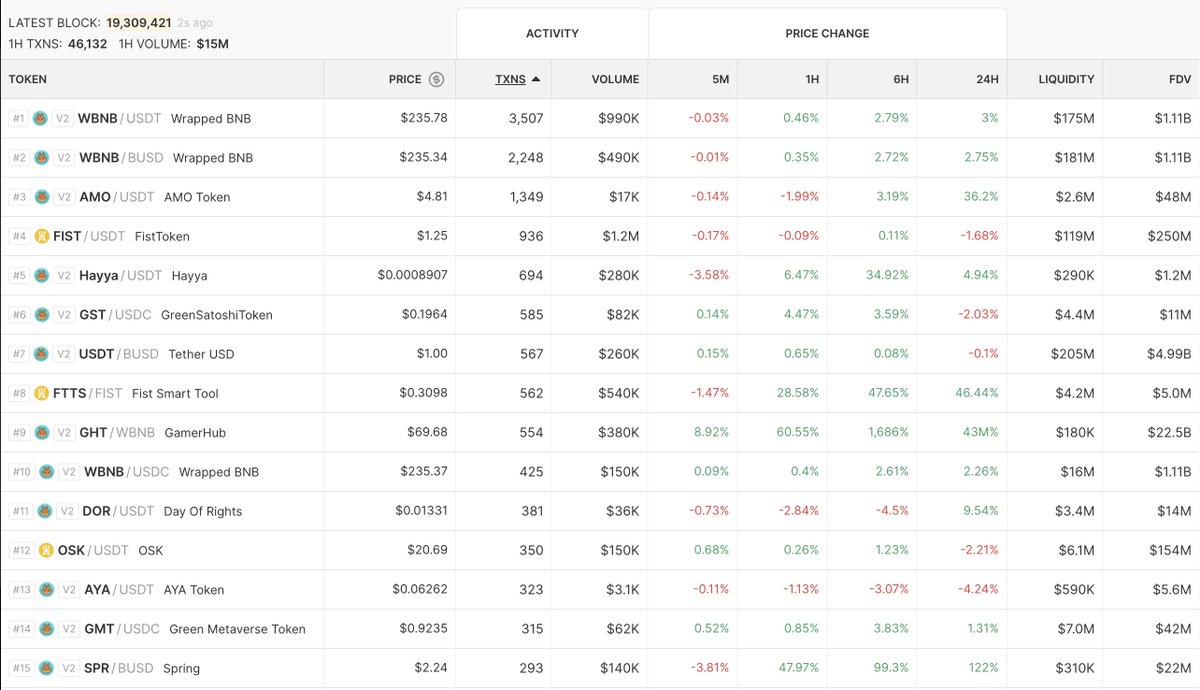Click V2 badge in WBNB/USDT row

pyautogui.click(x=63, y=118)
